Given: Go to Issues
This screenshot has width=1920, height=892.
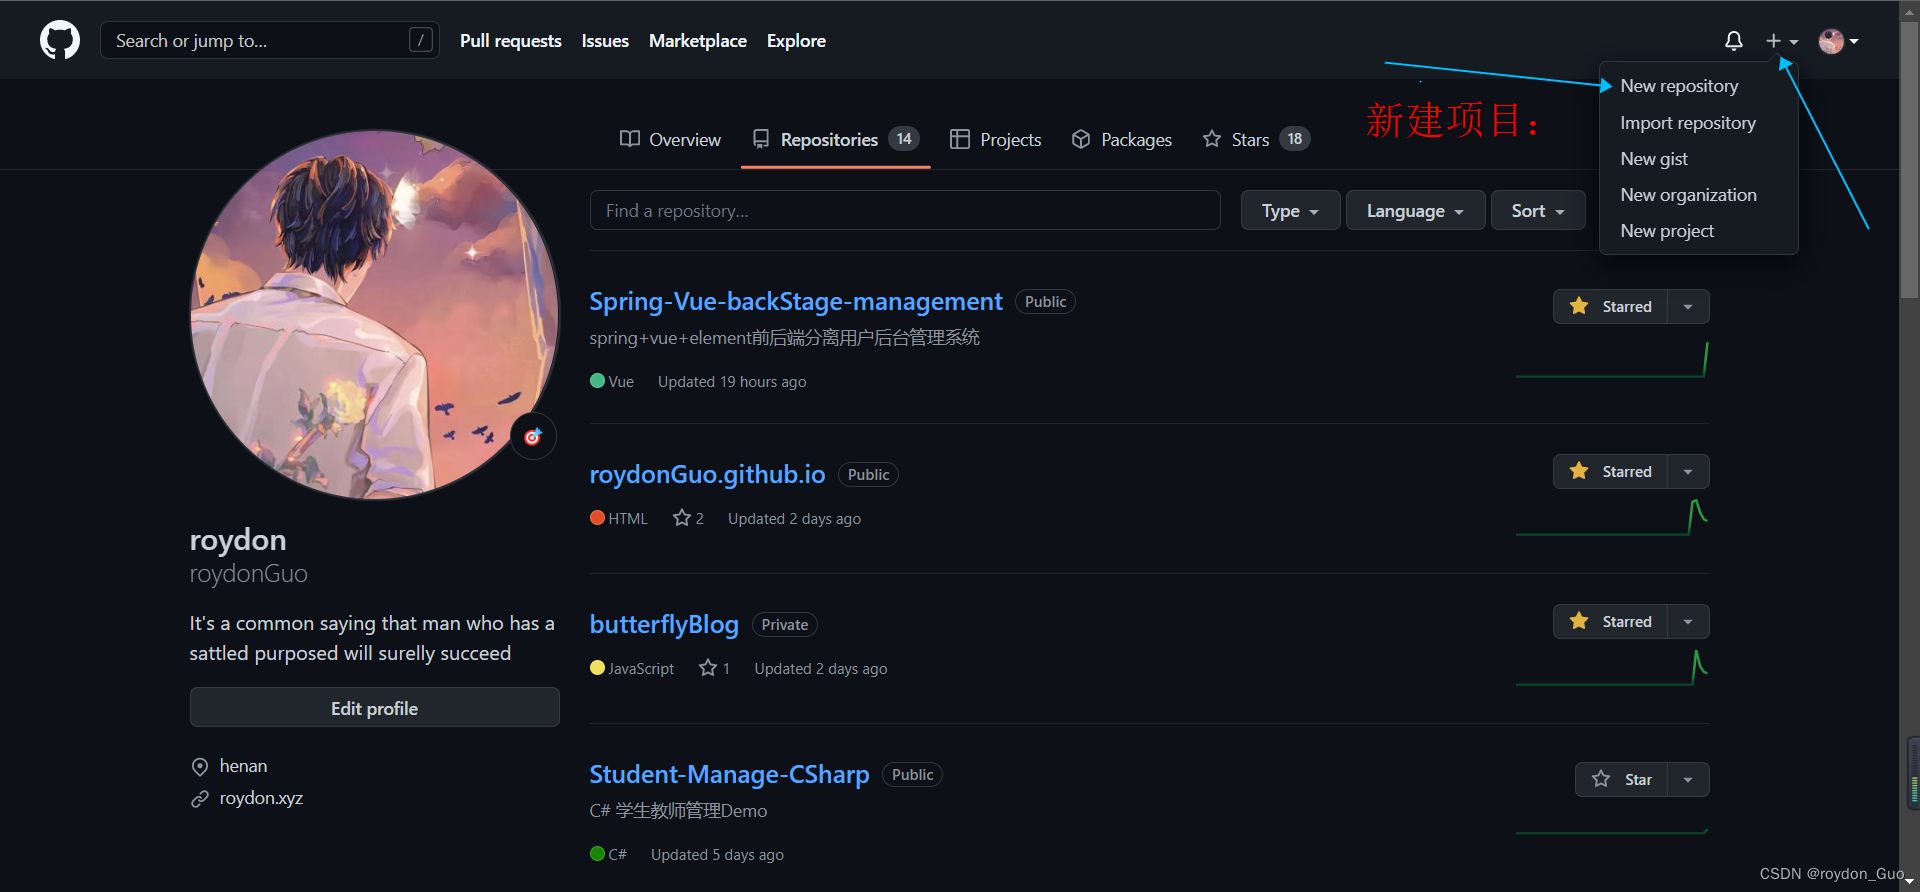Looking at the screenshot, I should coord(605,41).
